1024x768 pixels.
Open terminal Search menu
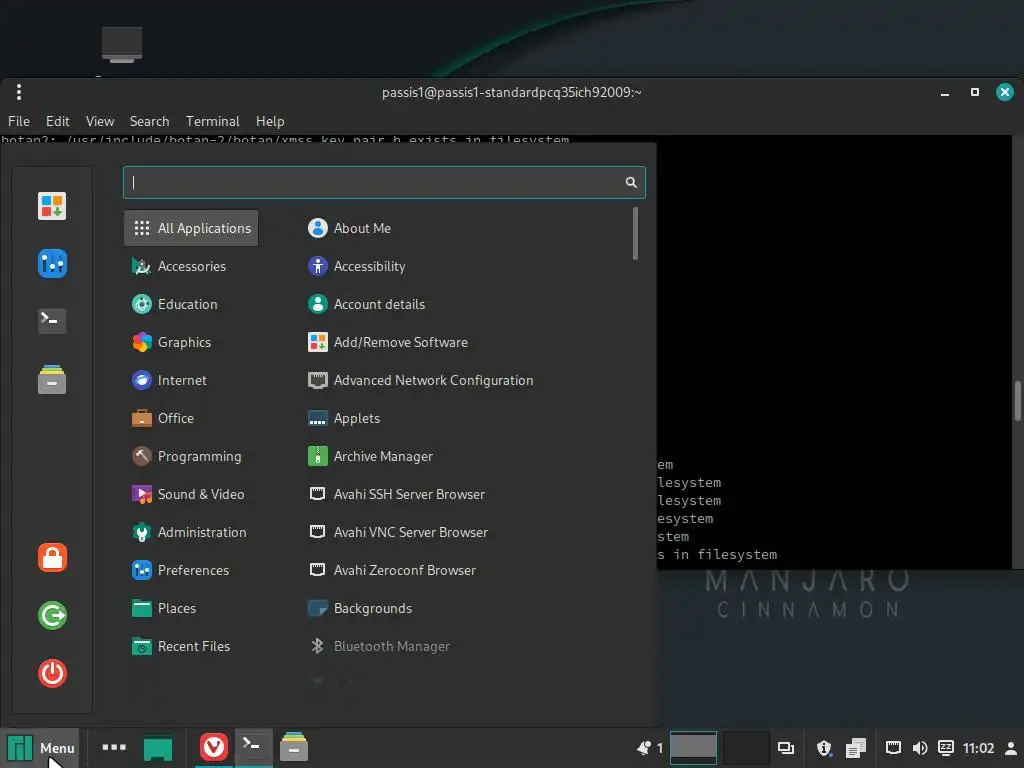[x=150, y=121]
